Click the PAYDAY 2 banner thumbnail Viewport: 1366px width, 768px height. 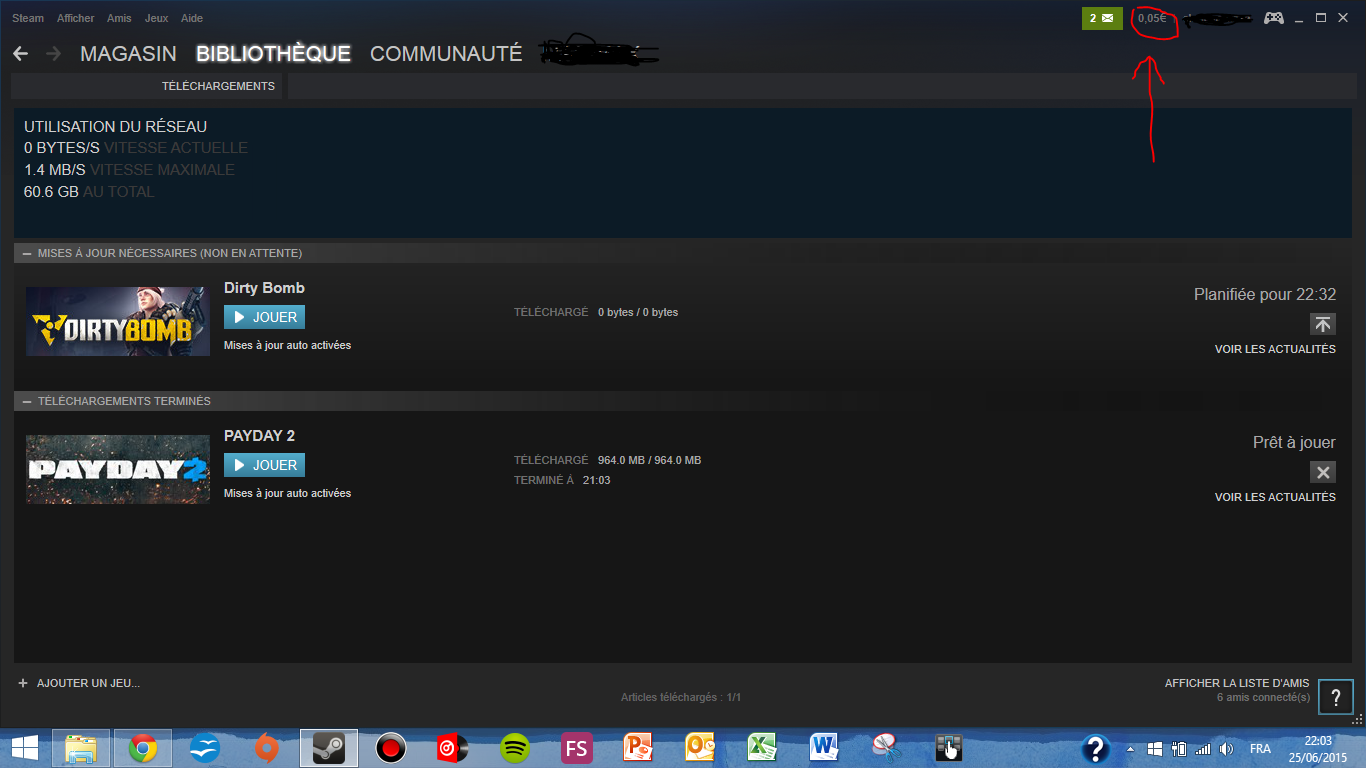pyautogui.click(x=118, y=470)
